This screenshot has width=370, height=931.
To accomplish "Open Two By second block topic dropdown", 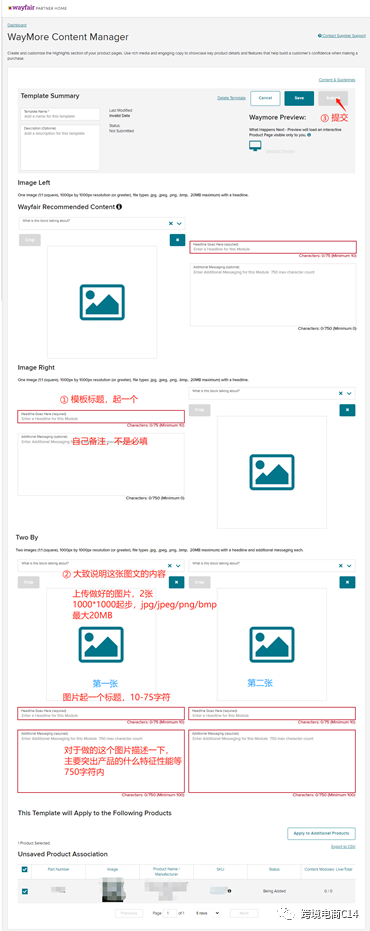I will (x=273, y=566).
